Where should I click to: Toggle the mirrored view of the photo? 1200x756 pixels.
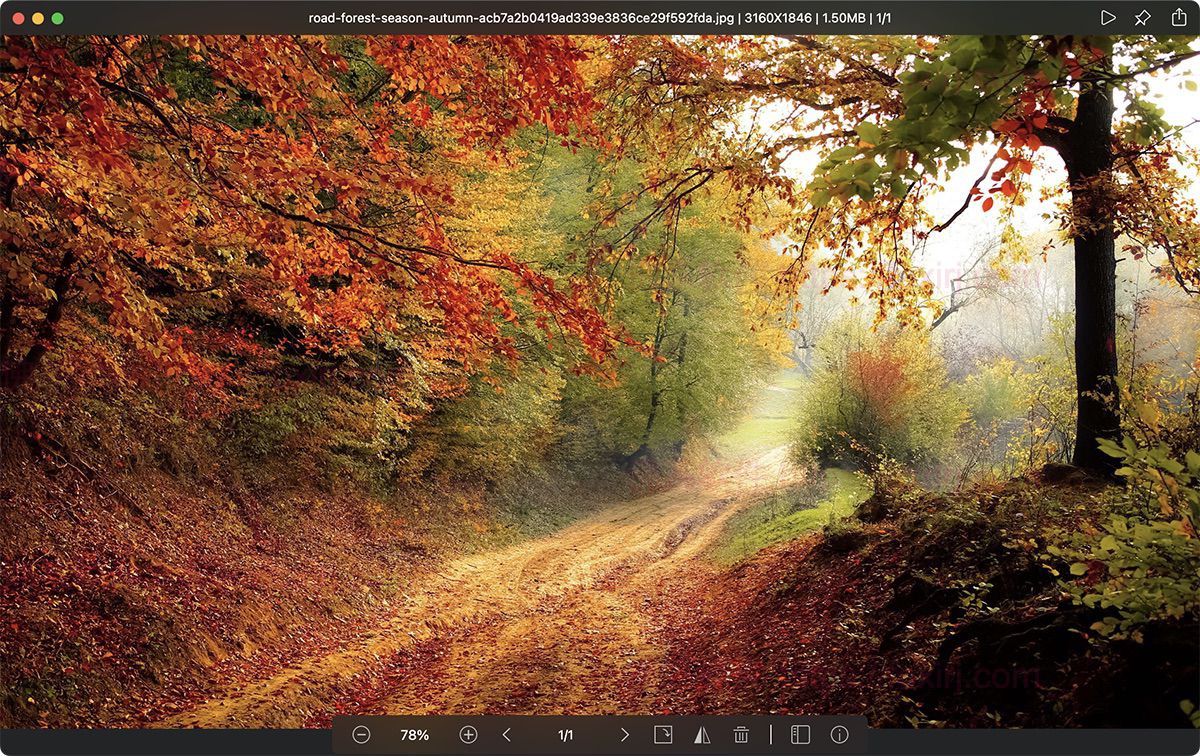click(x=703, y=734)
